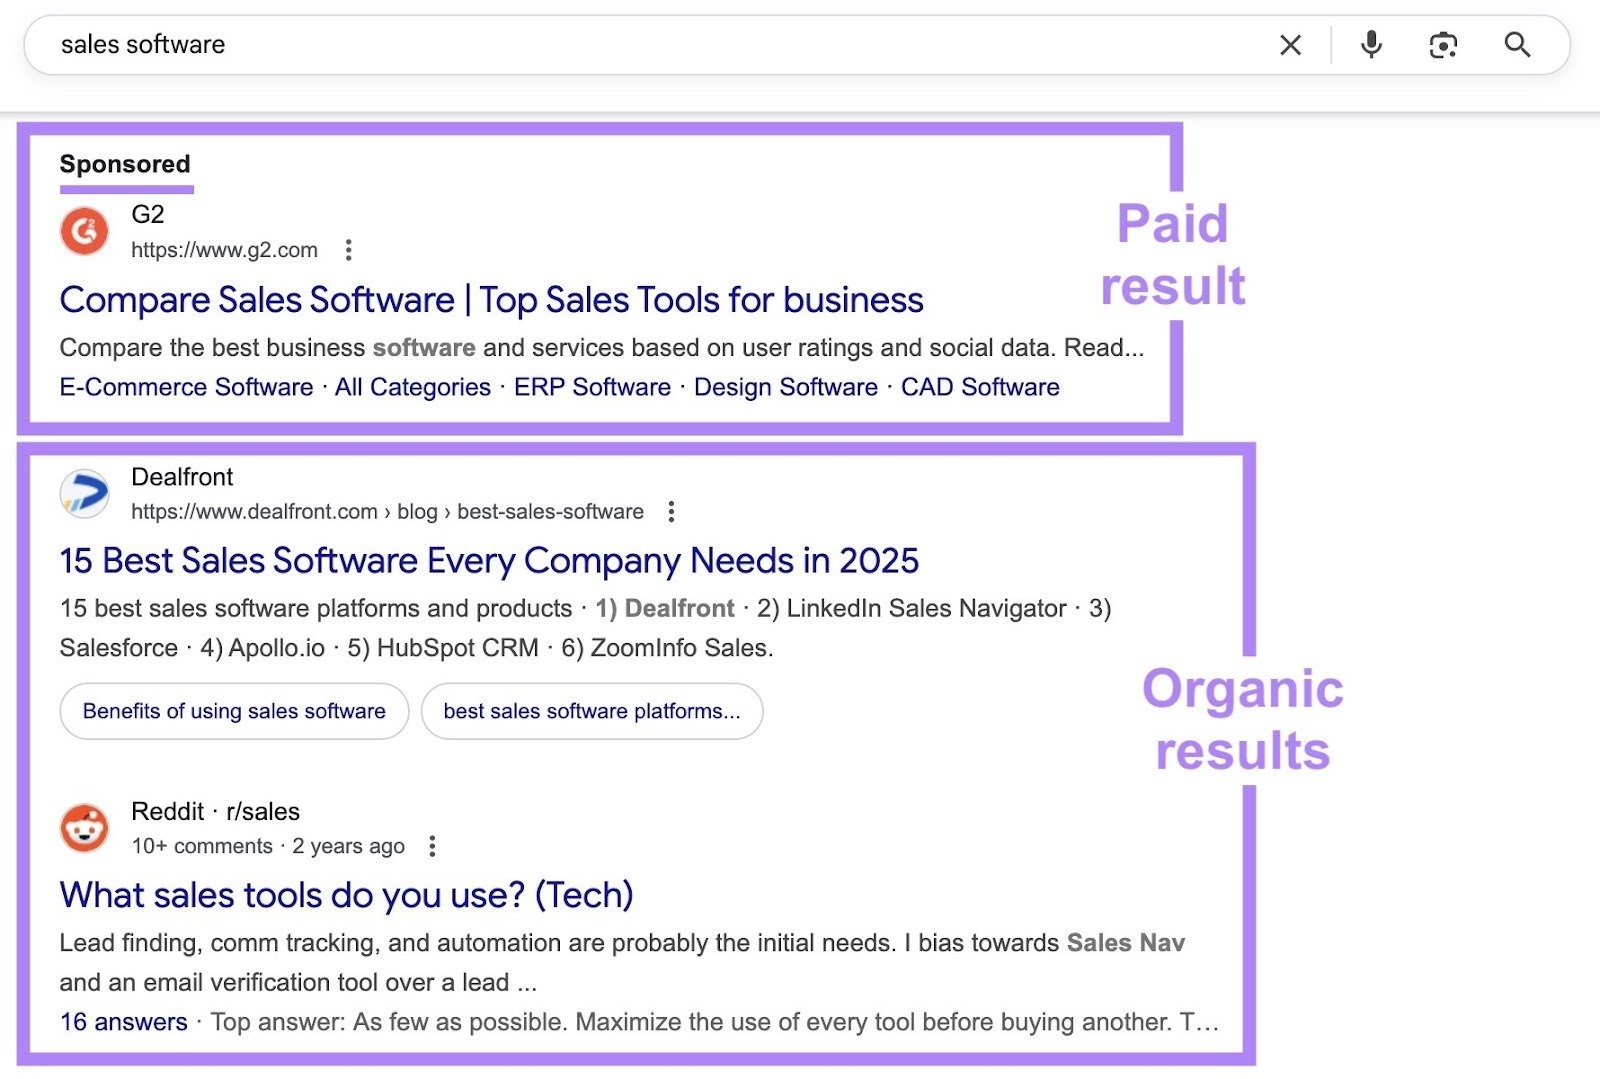Open 'Benefits of using sales software' suggestion
Screen dimensions: 1600x1079
[233, 711]
